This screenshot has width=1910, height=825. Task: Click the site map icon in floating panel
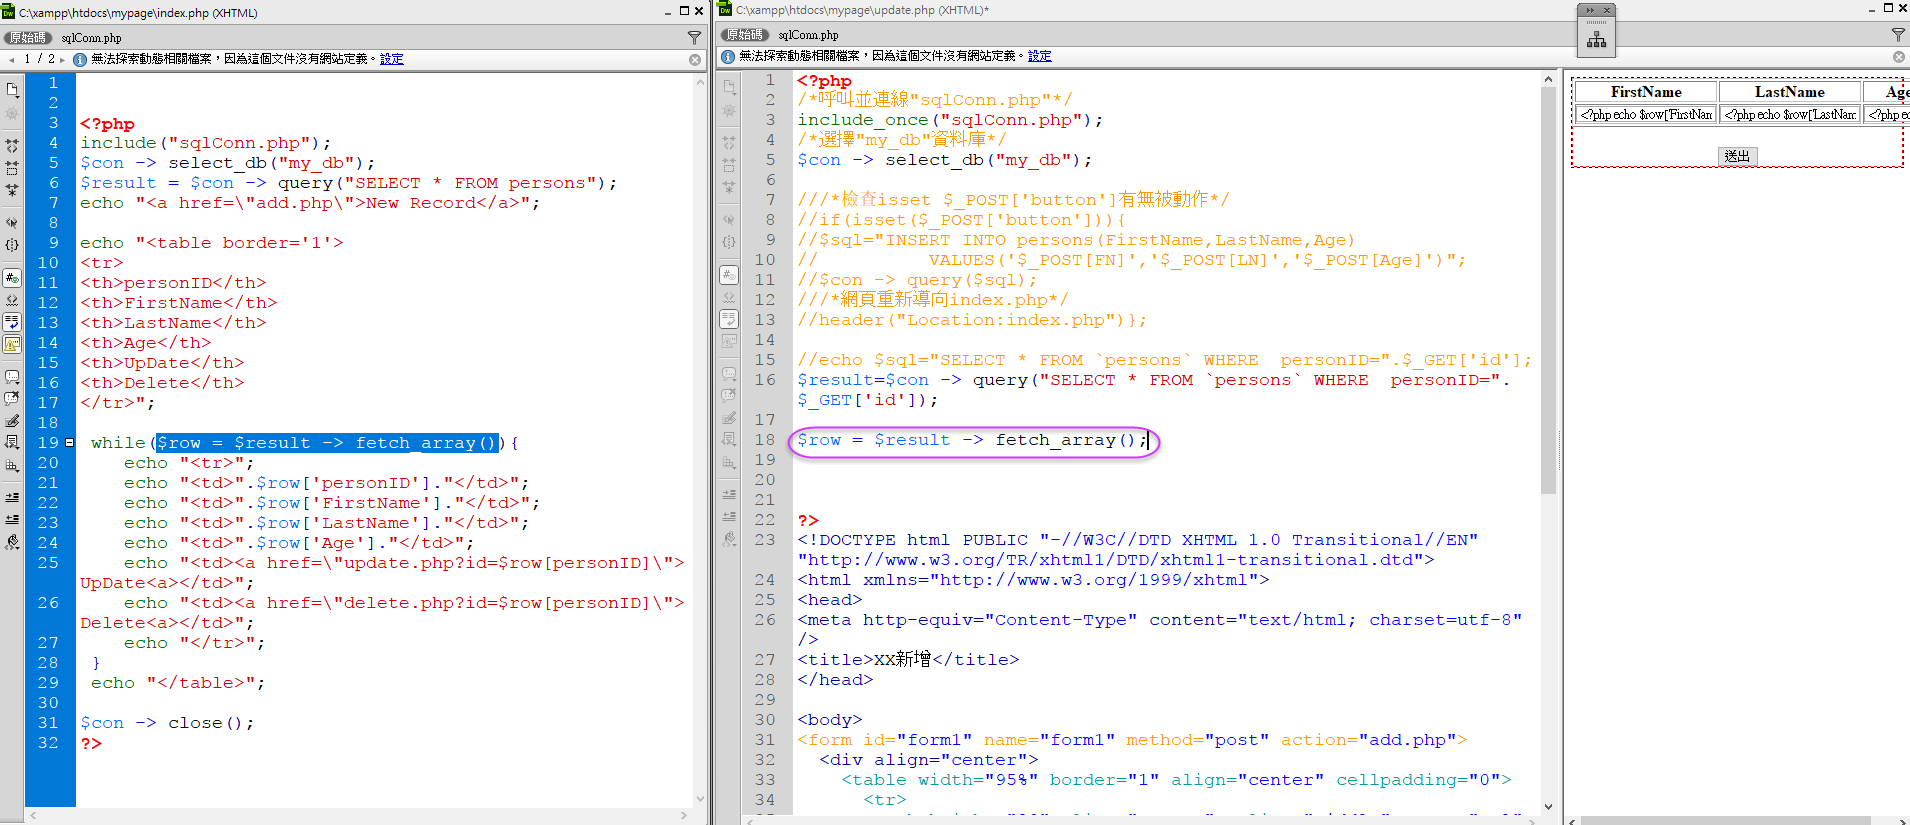pos(1596,40)
